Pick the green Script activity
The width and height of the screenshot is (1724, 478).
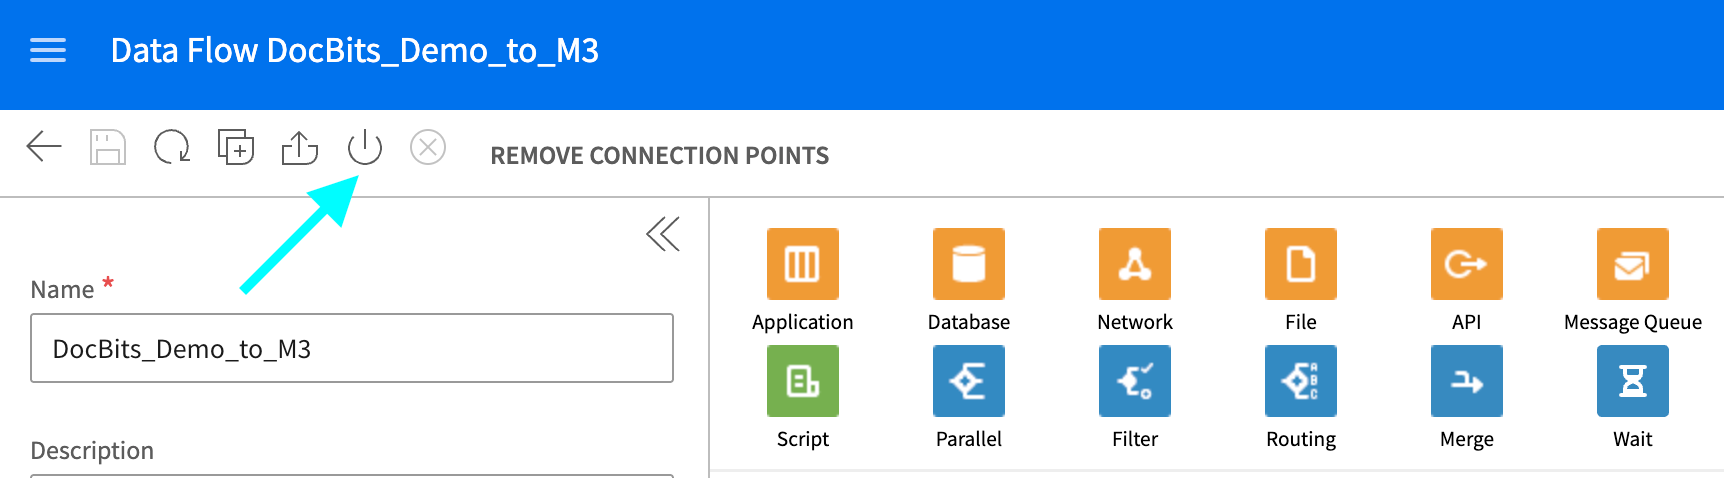803,381
